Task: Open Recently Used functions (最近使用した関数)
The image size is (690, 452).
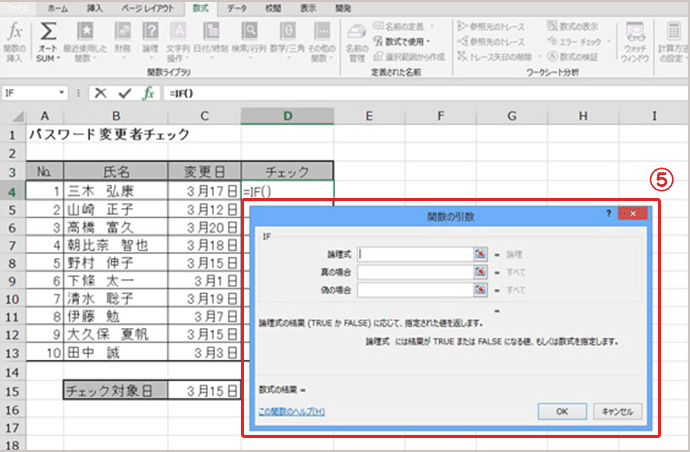Action: tap(85, 42)
